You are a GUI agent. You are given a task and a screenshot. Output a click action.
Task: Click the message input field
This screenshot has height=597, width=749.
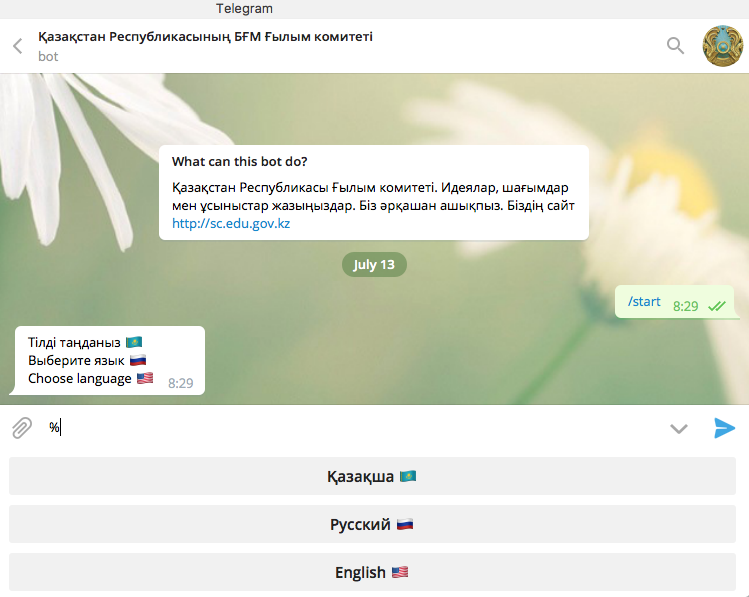[x=350, y=428]
